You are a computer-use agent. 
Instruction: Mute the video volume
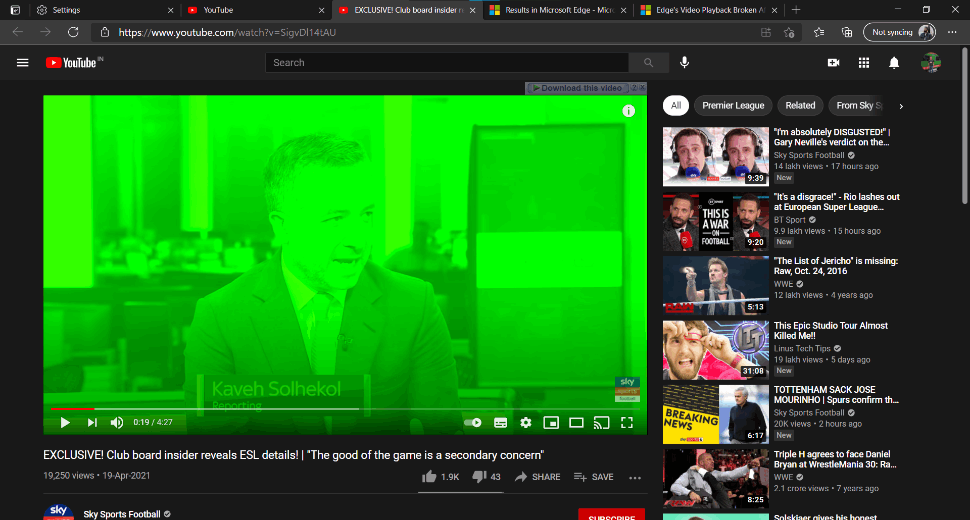coord(116,422)
